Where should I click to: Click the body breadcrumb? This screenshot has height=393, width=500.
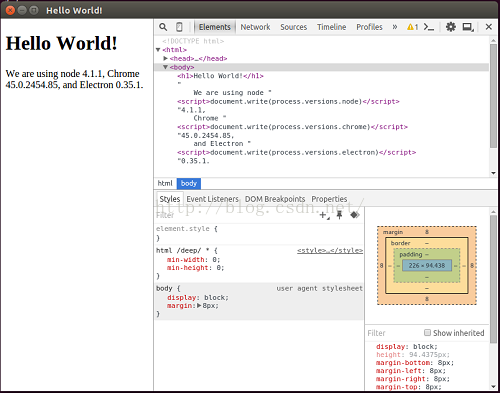click(189, 183)
